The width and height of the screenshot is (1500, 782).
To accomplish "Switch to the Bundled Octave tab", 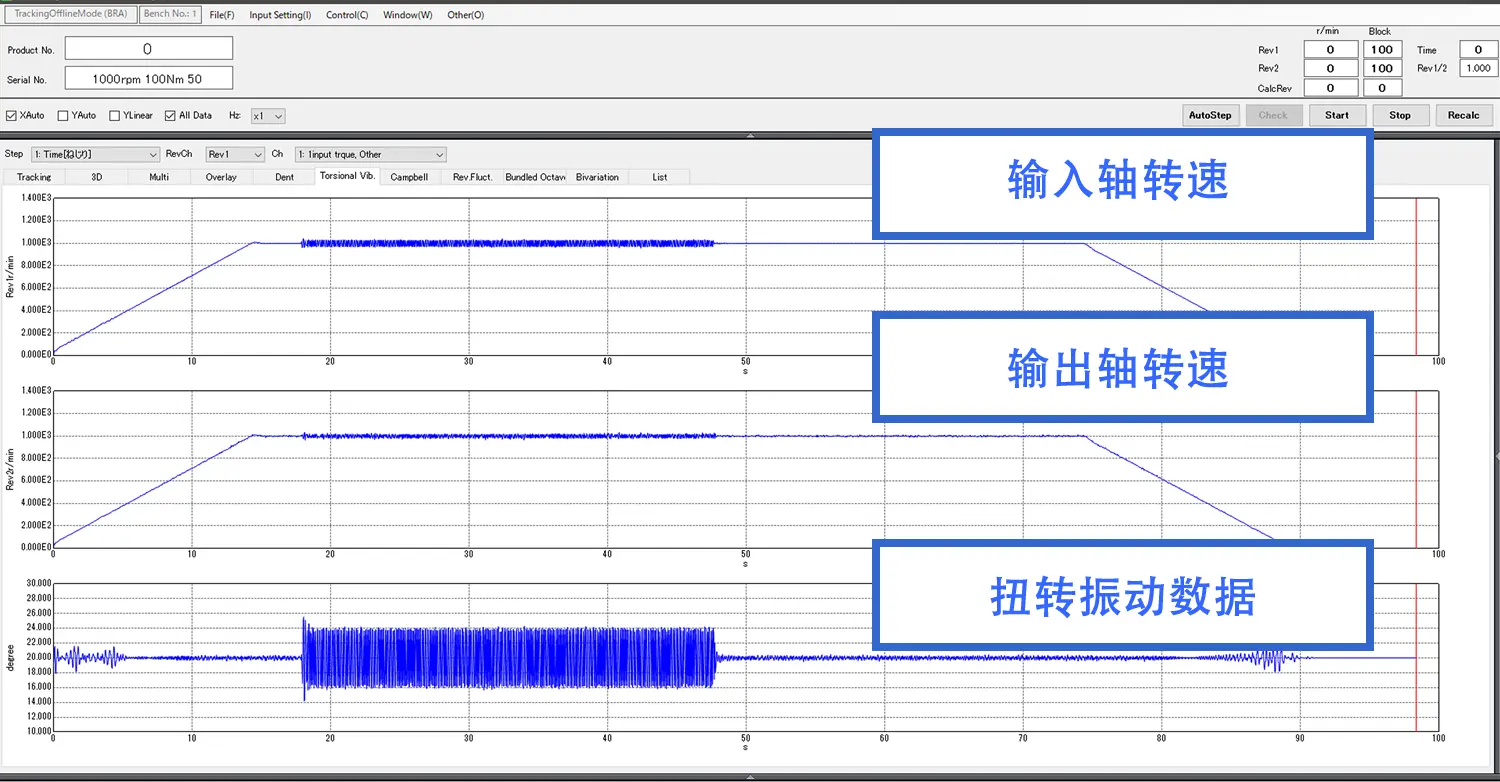I will 535,177.
